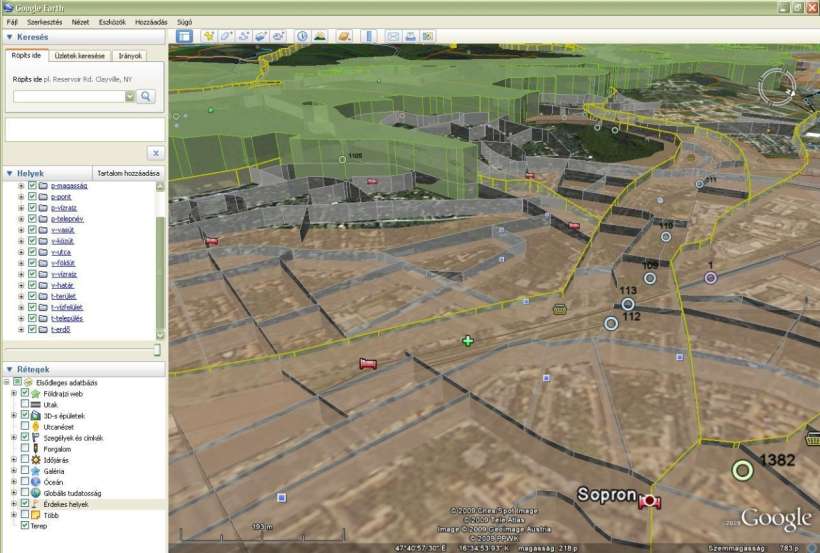820x553 pixels.
Task: Disable the Terep terrain checkbox
Action: (x=25, y=525)
